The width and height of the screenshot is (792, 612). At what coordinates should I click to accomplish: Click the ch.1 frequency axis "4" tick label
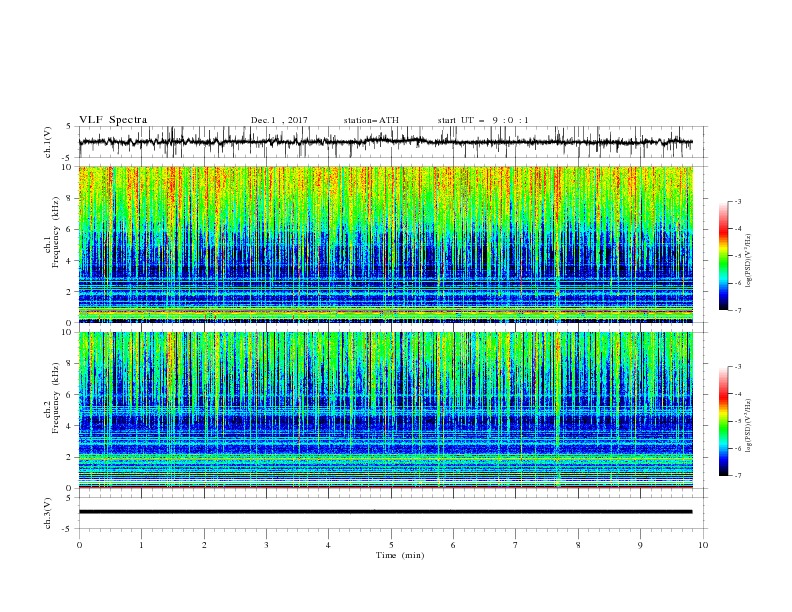(x=71, y=261)
